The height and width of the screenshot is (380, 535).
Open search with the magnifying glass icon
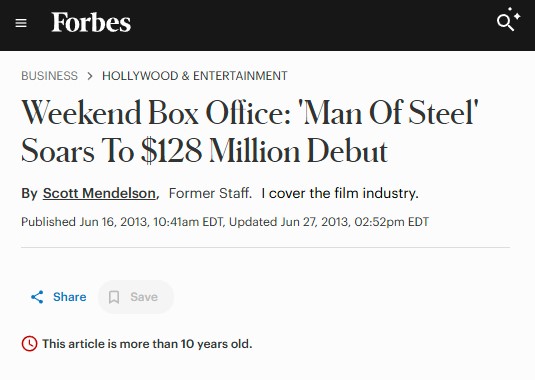pyautogui.click(x=505, y=23)
